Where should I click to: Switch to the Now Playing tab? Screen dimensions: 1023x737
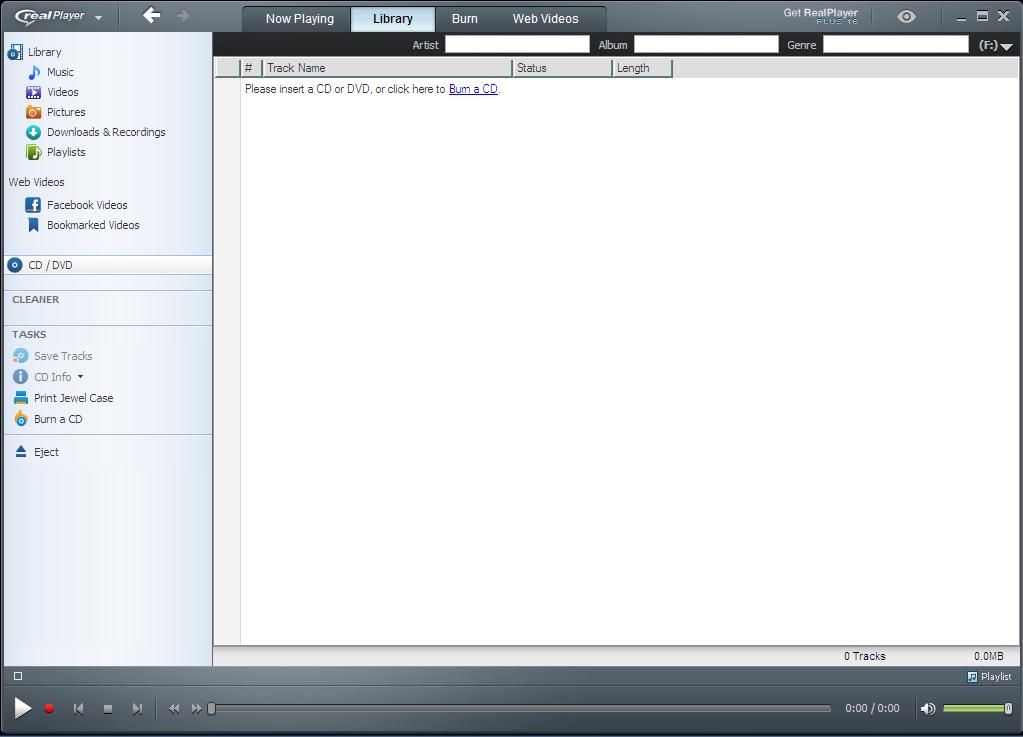point(299,19)
